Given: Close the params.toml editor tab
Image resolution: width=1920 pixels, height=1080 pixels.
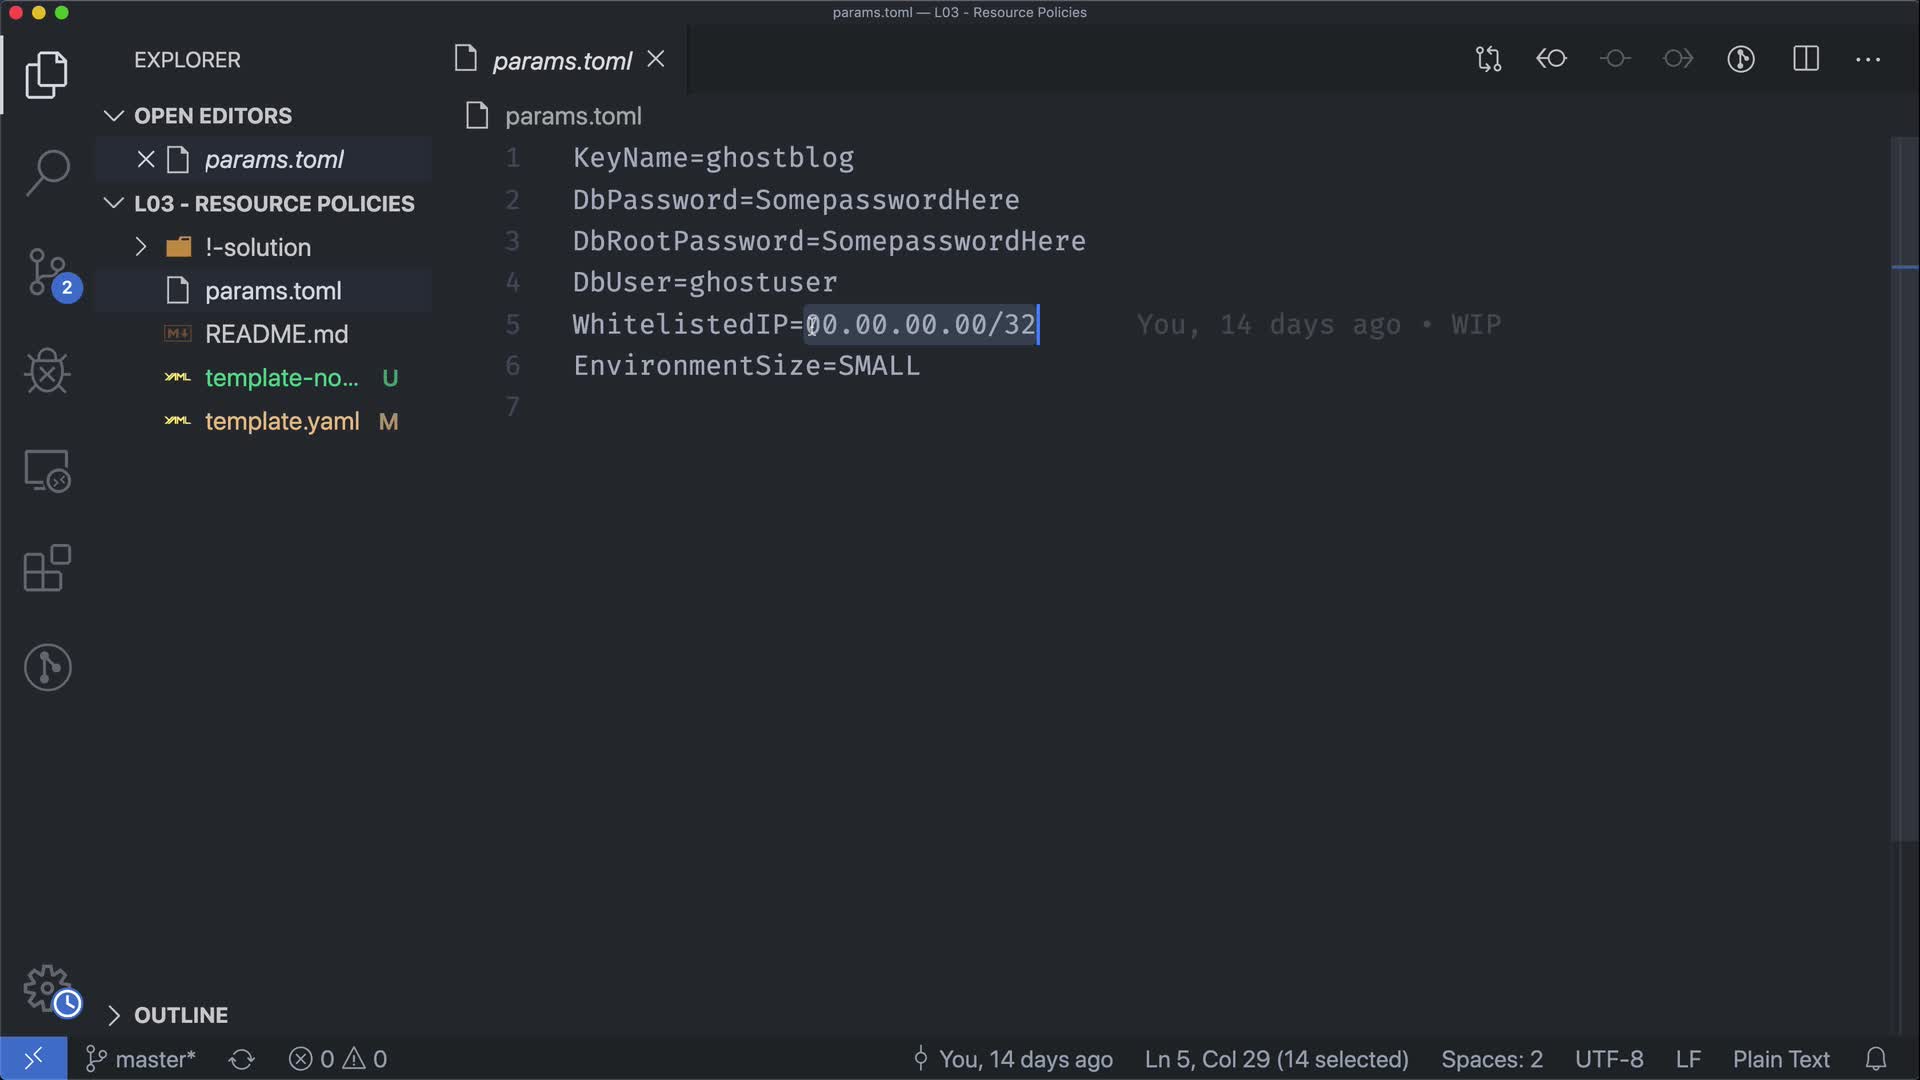Looking at the screenshot, I should point(656,60).
